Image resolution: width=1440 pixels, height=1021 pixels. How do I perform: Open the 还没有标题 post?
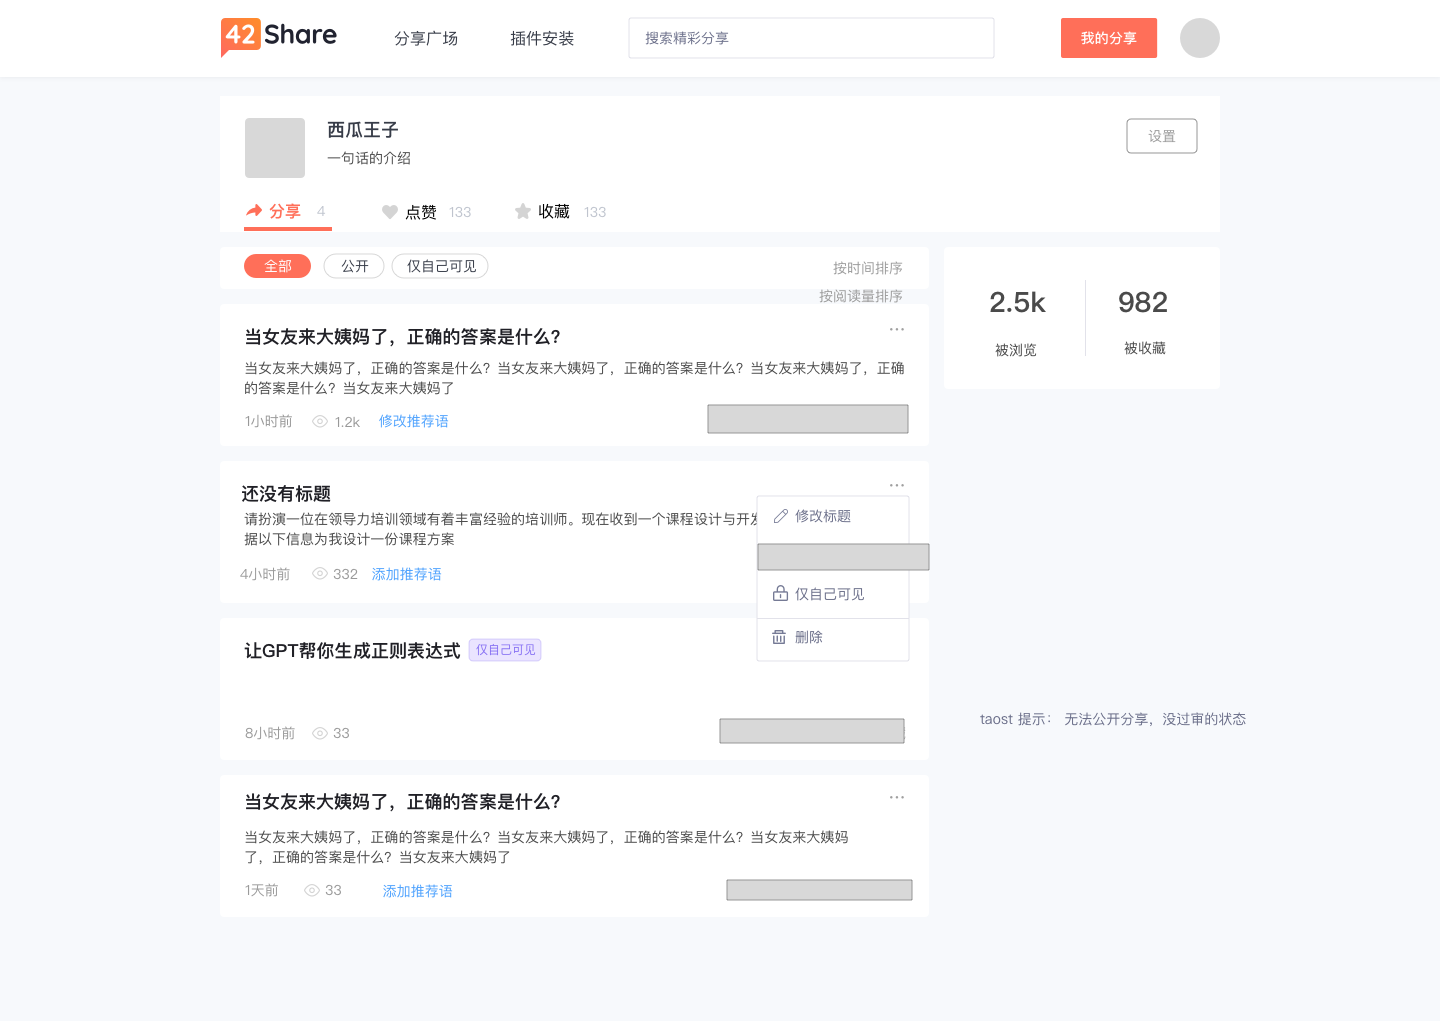286,494
